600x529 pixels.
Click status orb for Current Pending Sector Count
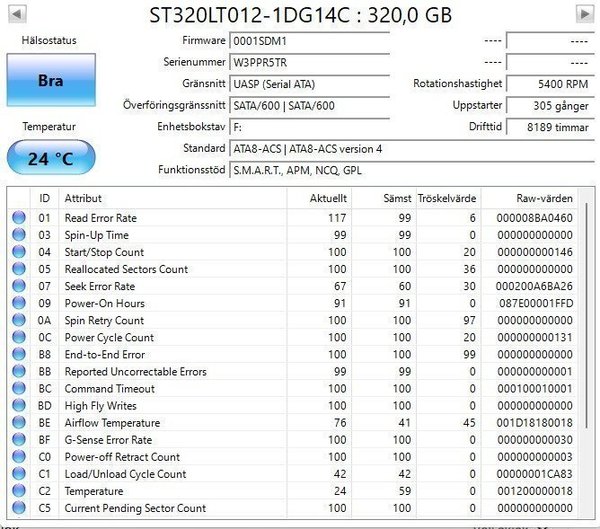click(18, 508)
